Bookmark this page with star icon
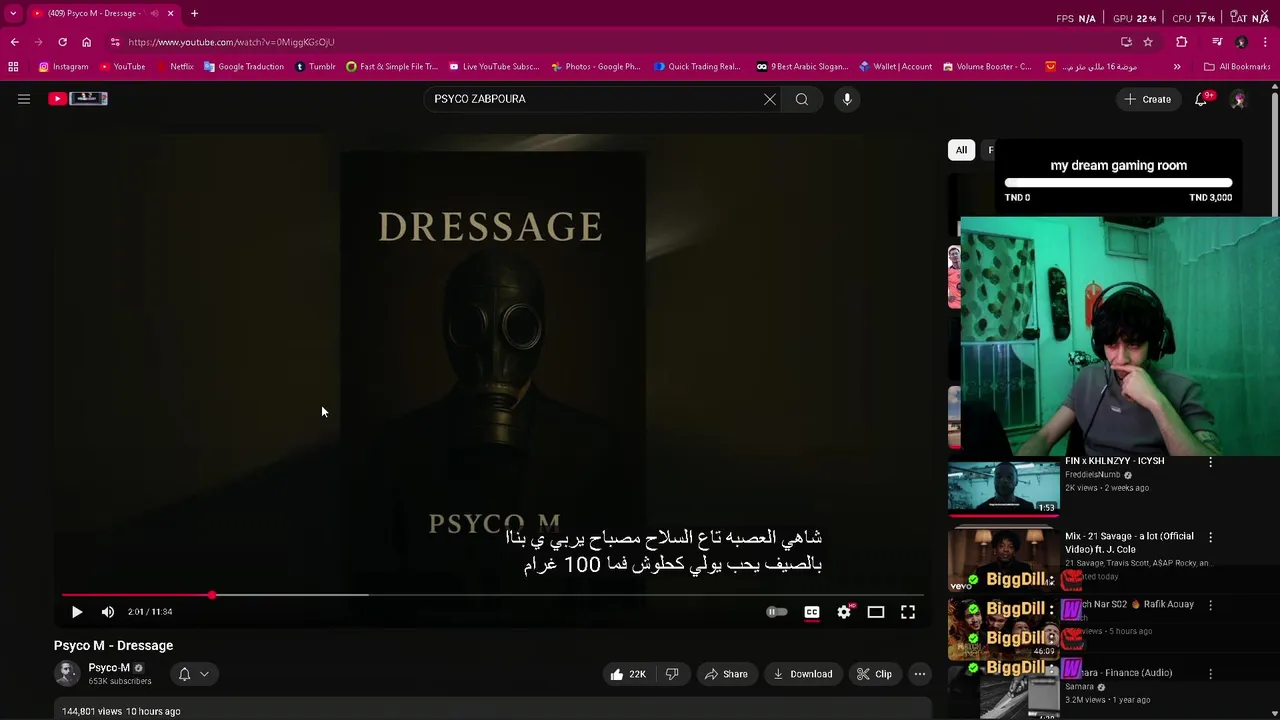 1148,42
